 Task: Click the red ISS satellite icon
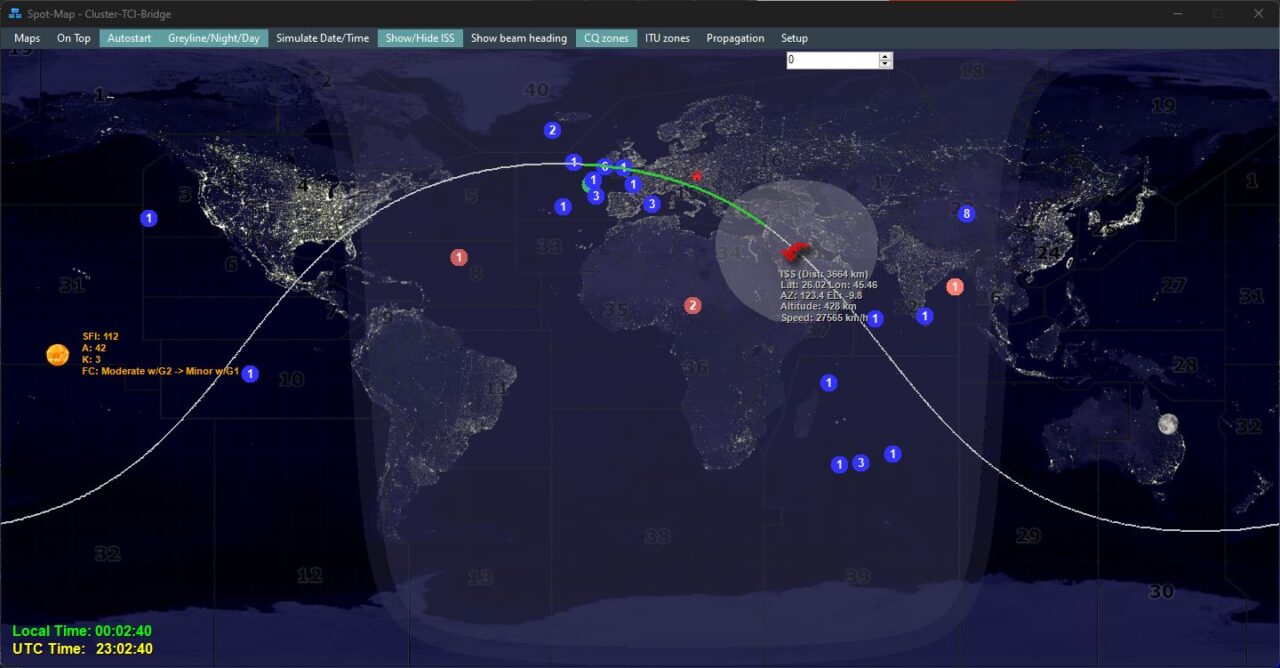796,250
